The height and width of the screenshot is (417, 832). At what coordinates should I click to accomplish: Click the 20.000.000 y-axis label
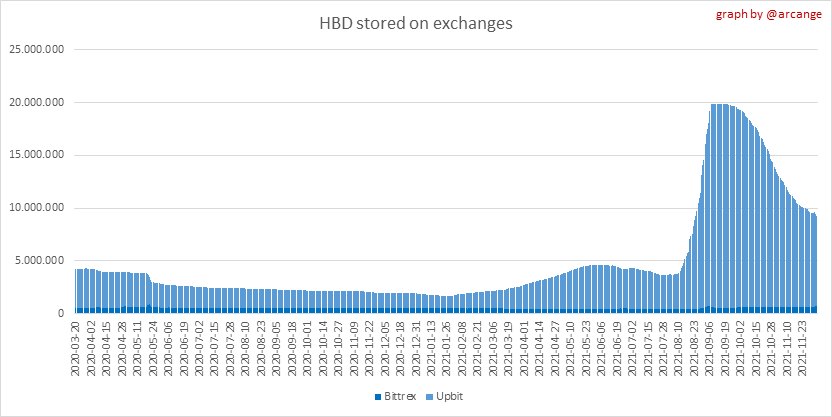36,102
